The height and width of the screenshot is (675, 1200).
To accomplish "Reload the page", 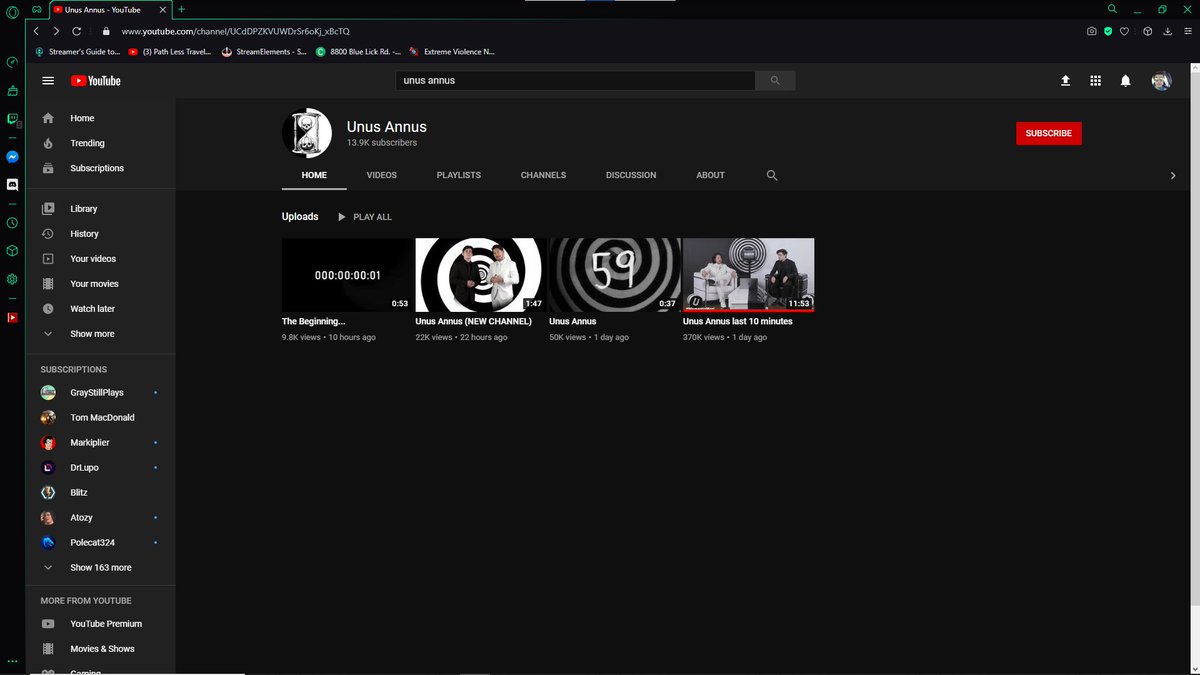I will [79, 31].
